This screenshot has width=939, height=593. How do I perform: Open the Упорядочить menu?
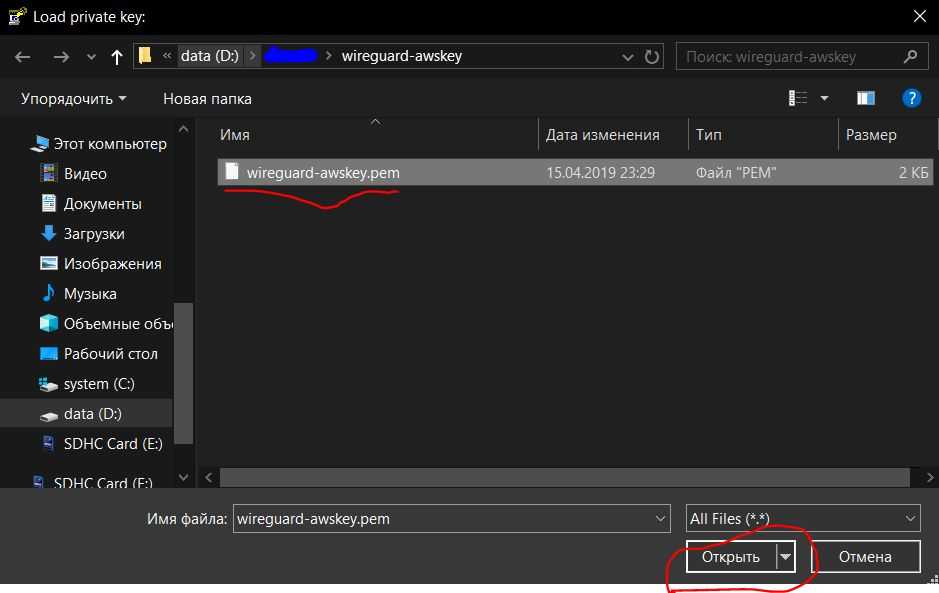coord(73,98)
